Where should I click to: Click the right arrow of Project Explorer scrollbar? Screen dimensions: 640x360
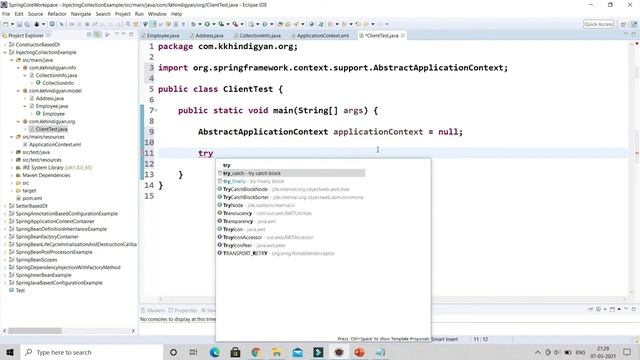point(133,331)
